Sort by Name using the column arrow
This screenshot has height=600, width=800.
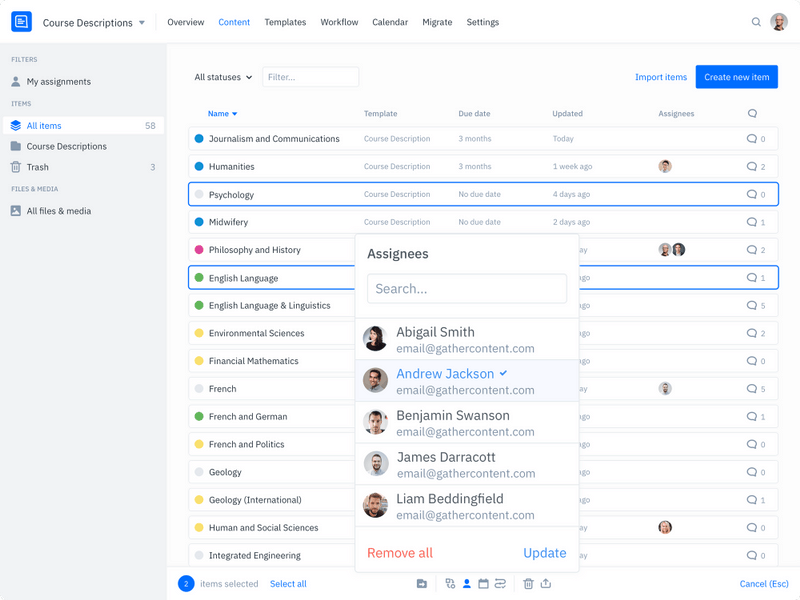click(x=235, y=113)
